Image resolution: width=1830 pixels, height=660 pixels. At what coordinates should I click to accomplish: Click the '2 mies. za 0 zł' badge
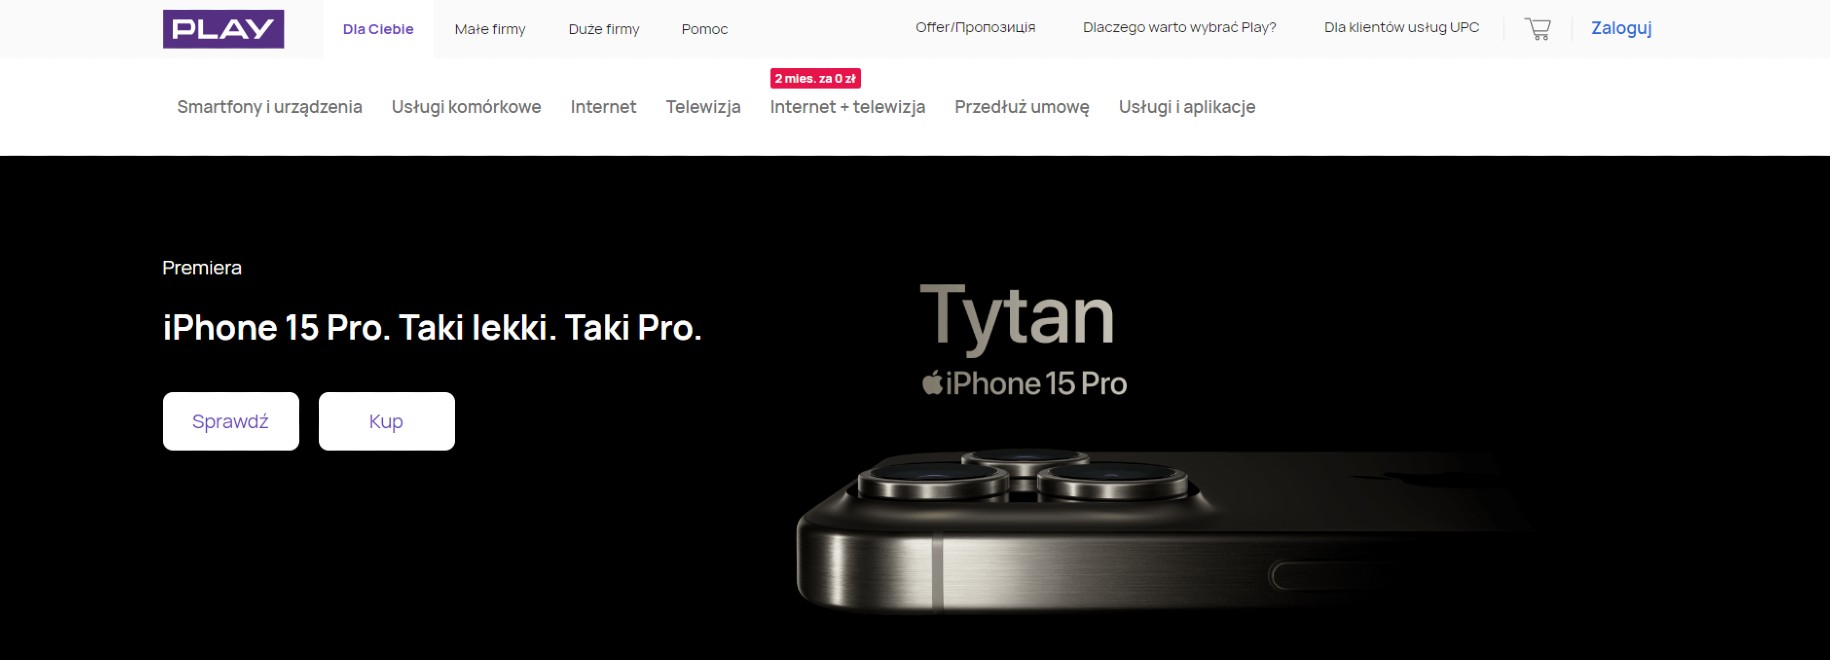coord(815,78)
